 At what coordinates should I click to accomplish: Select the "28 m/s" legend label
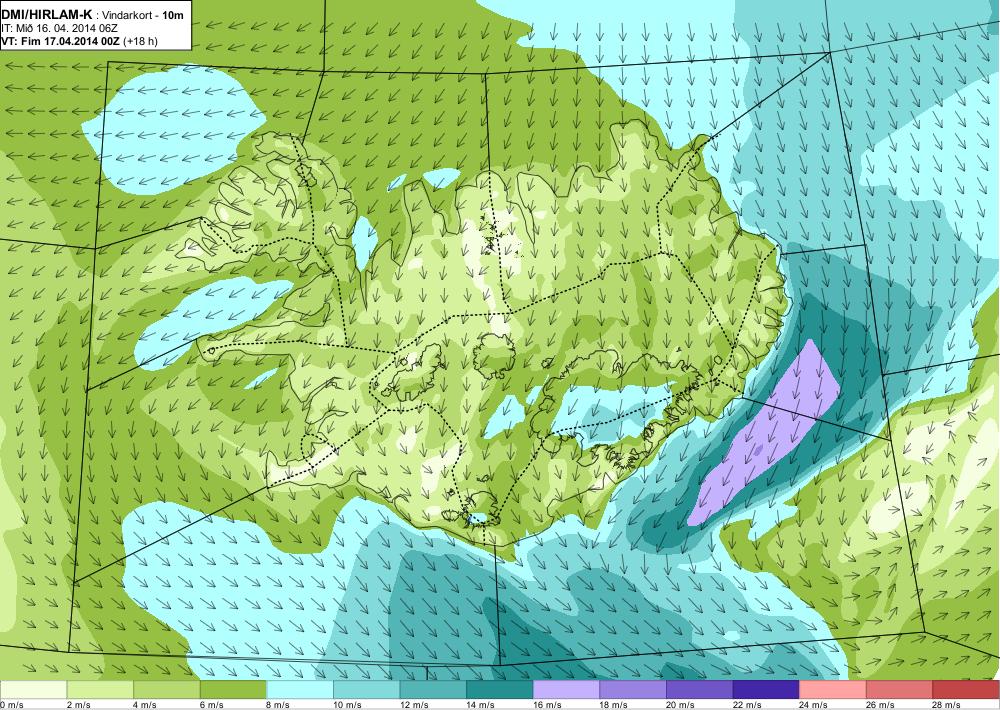pyautogui.click(x=947, y=704)
